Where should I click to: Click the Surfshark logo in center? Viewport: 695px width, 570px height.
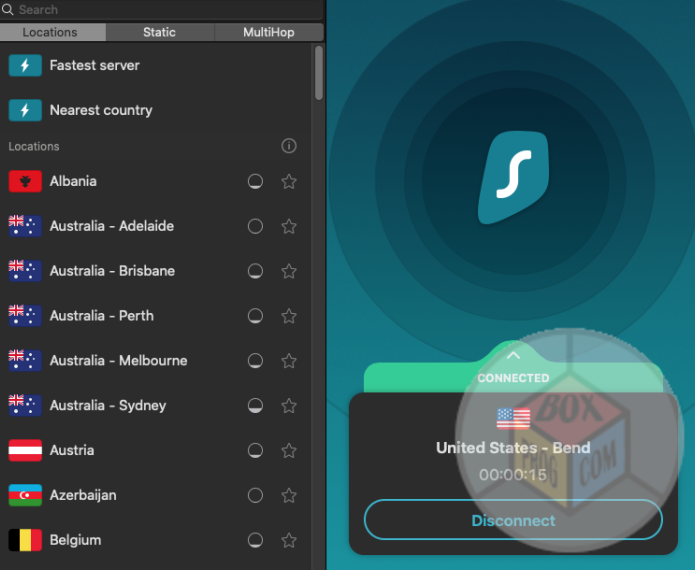coord(512,177)
